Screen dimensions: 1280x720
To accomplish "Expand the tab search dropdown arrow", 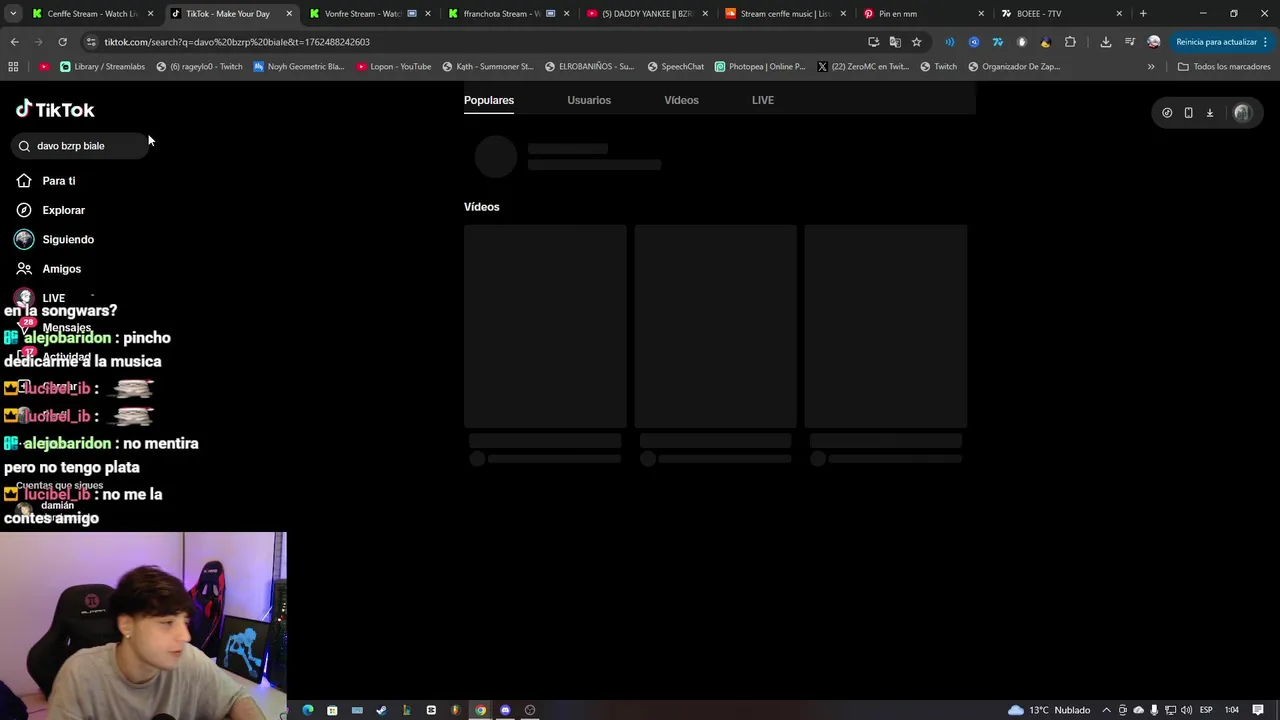I will coord(13,14).
